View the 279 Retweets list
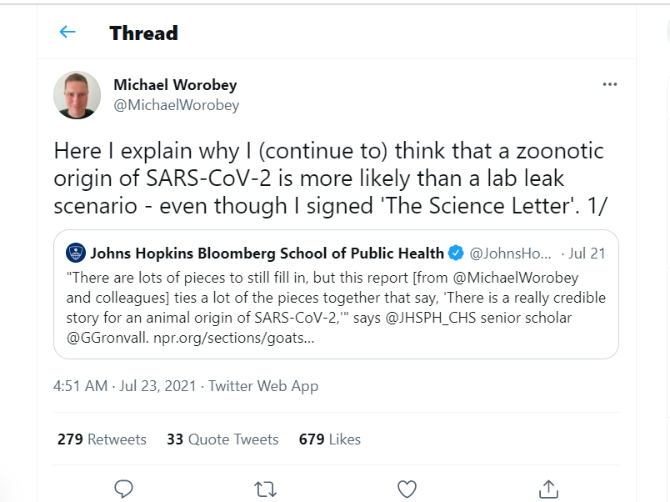The image size is (670, 502). coord(102,439)
